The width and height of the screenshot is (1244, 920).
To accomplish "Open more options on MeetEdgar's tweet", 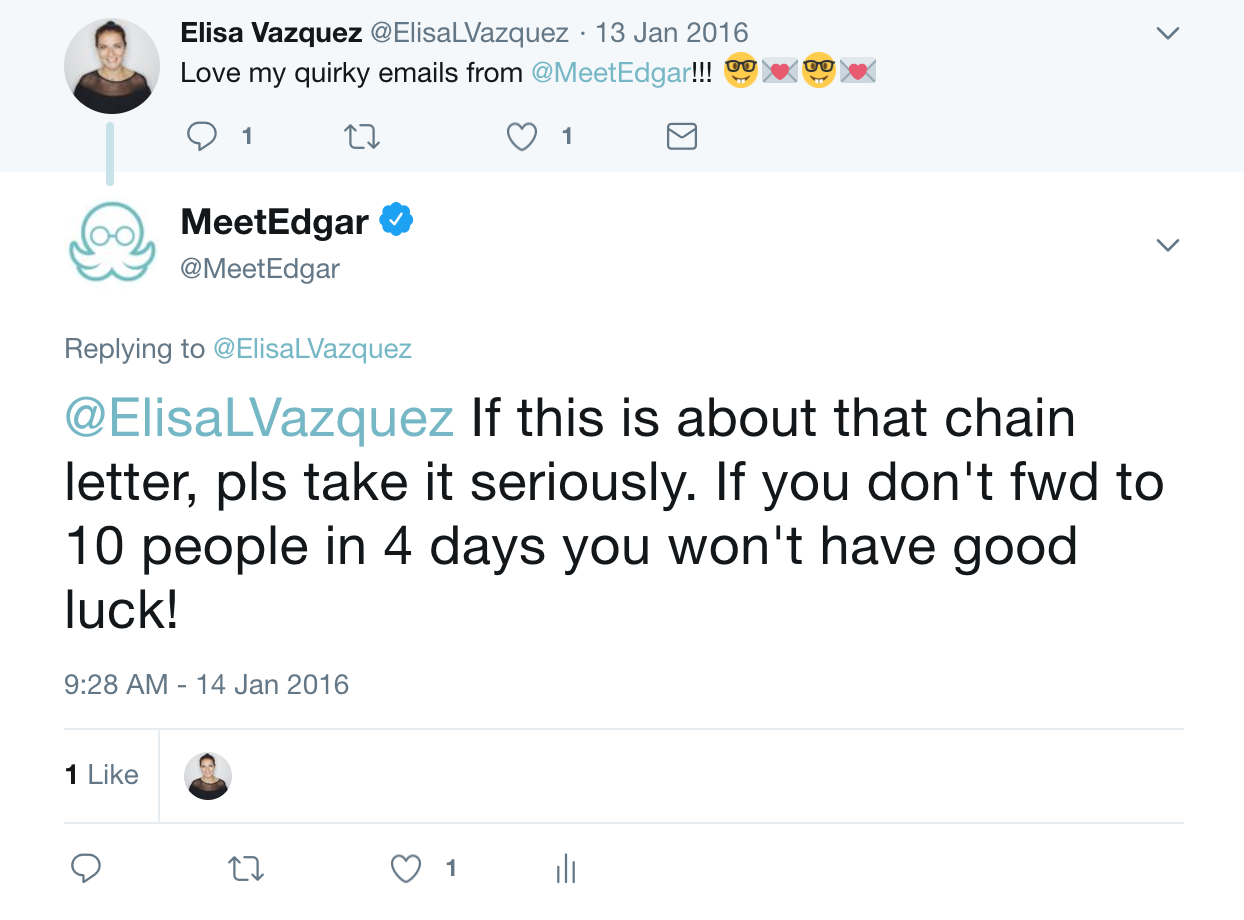I will point(1167,245).
